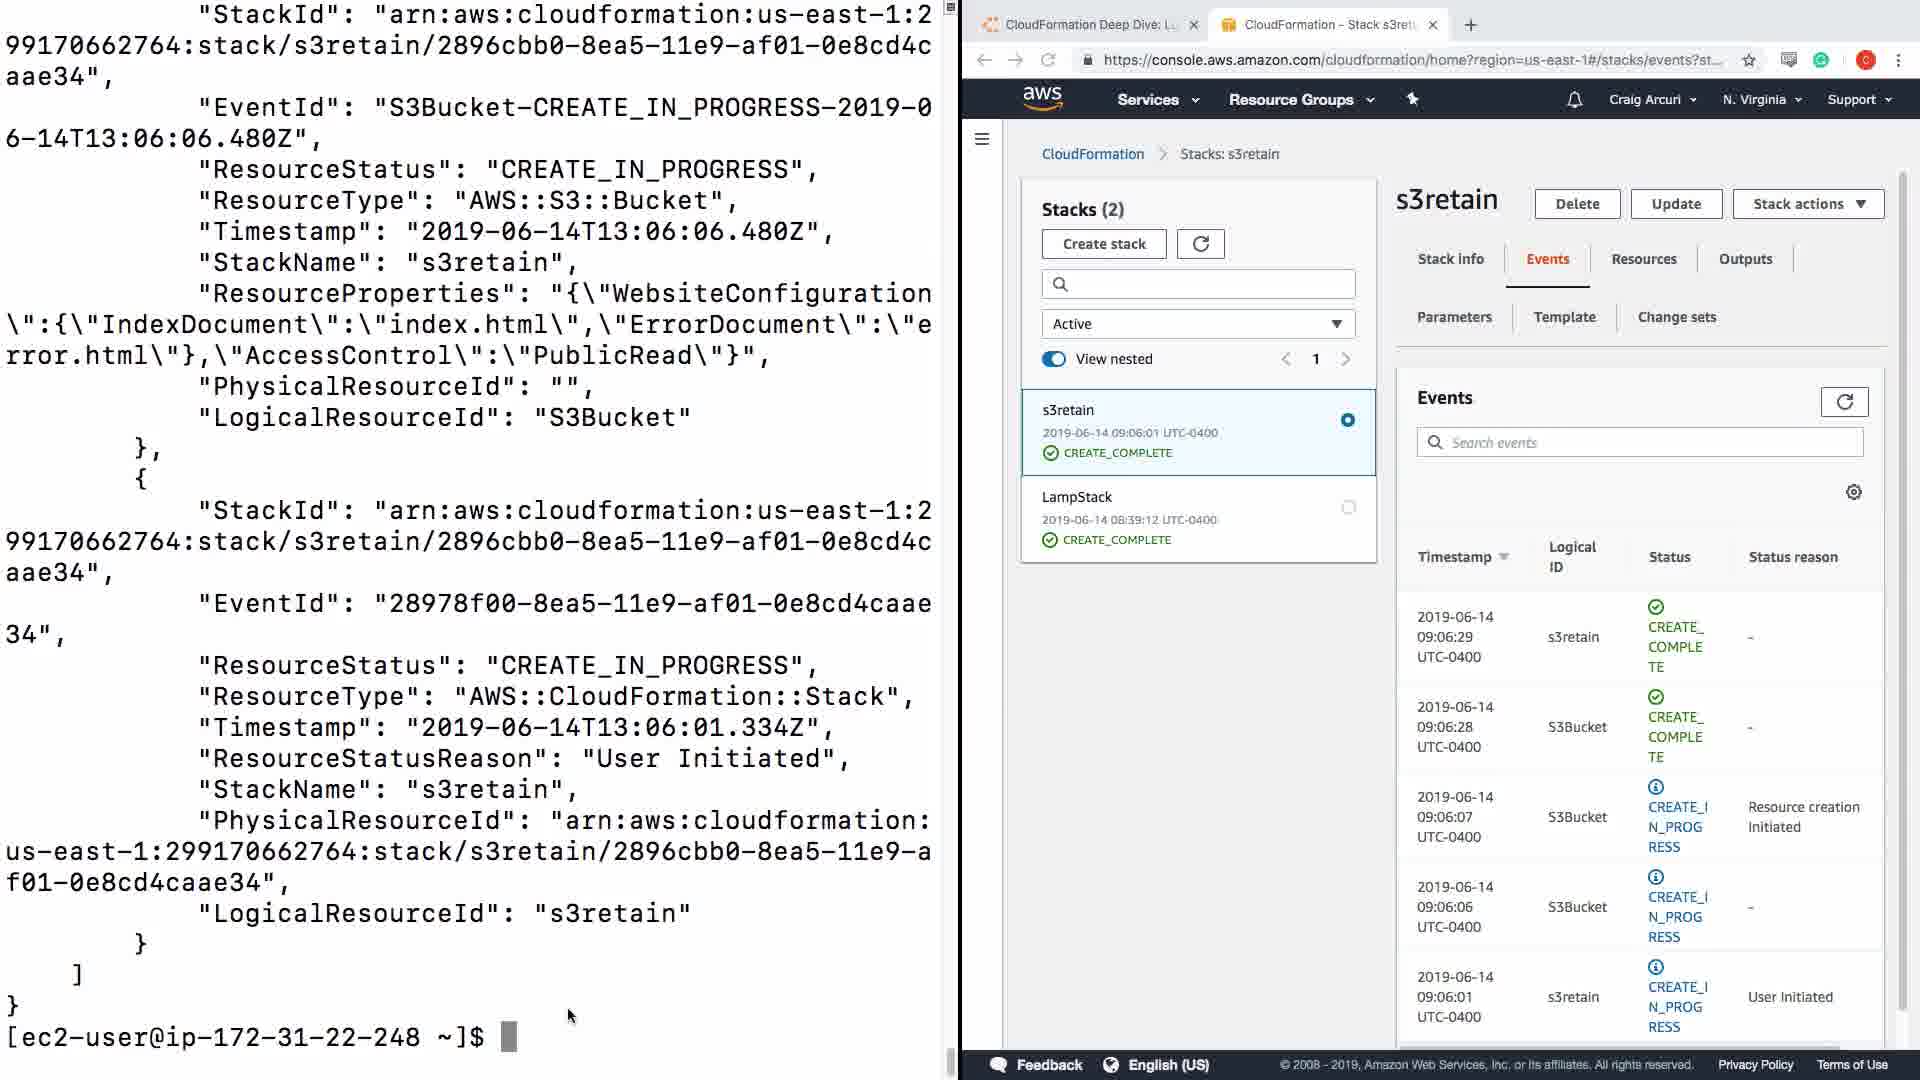Toggle the View nested switch
Viewport: 1920px width, 1080px height.
1054,359
